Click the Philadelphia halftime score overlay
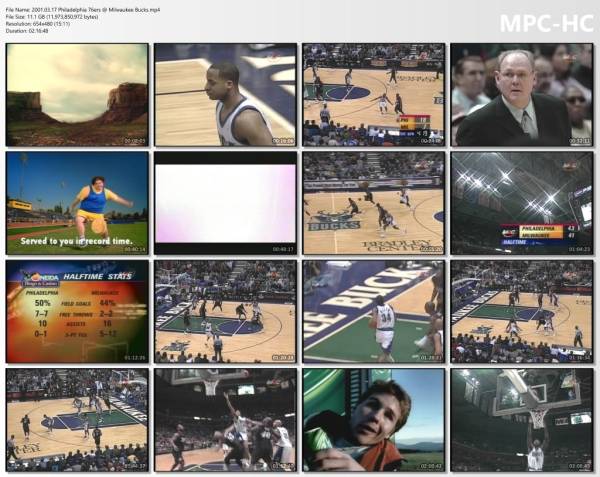The height and width of the screenshot is (477, 600). coord(539,232)
